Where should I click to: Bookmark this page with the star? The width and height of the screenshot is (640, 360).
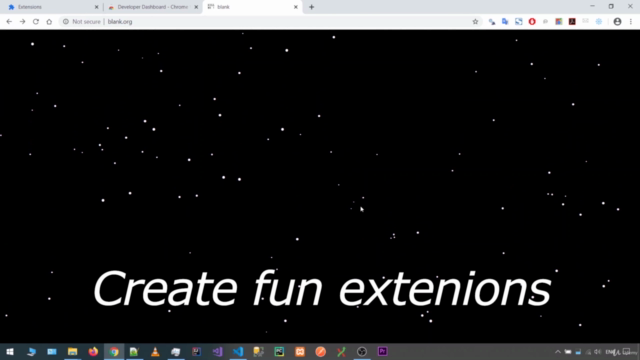[475, 22]
